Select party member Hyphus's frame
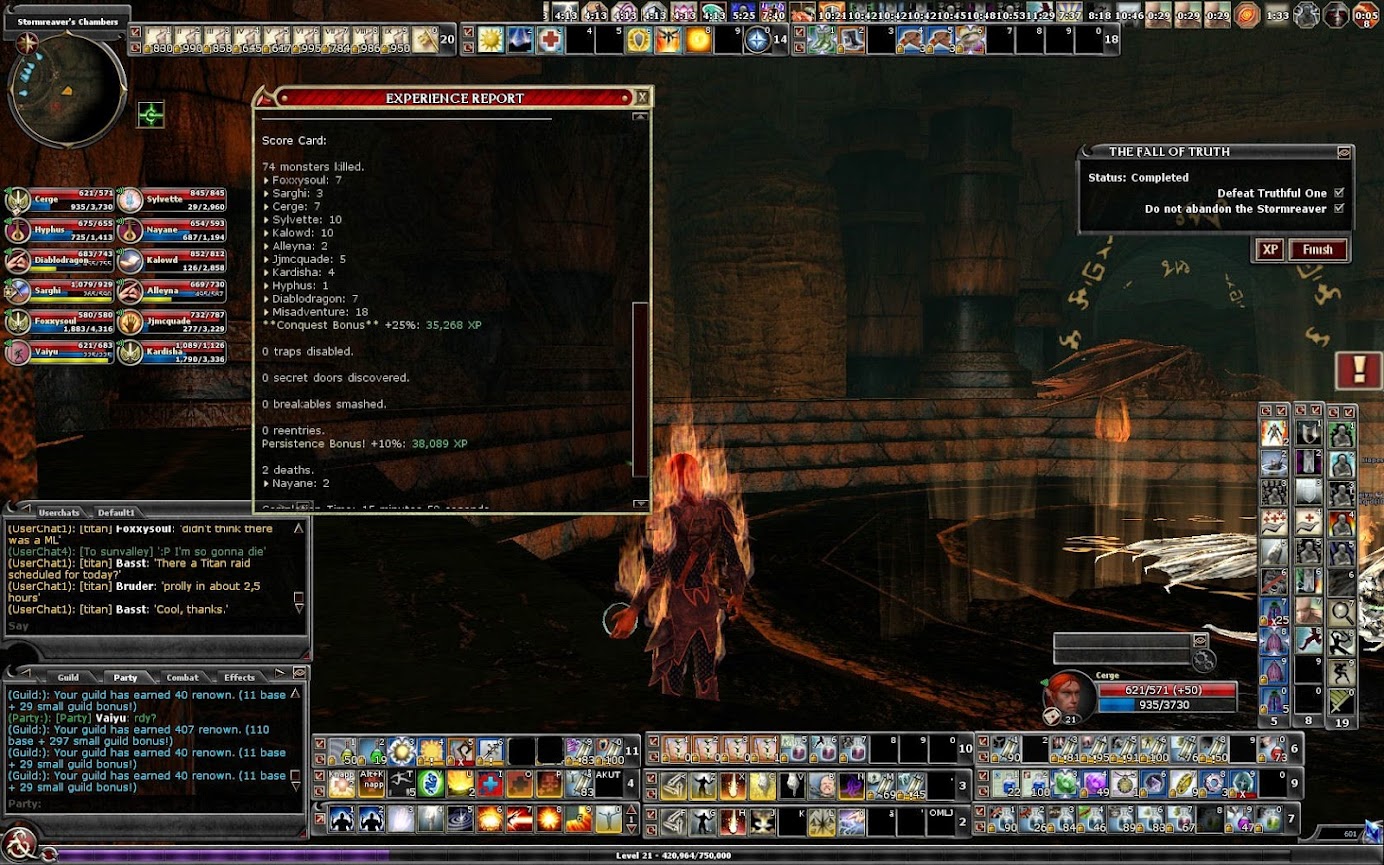 click(60, 231)
